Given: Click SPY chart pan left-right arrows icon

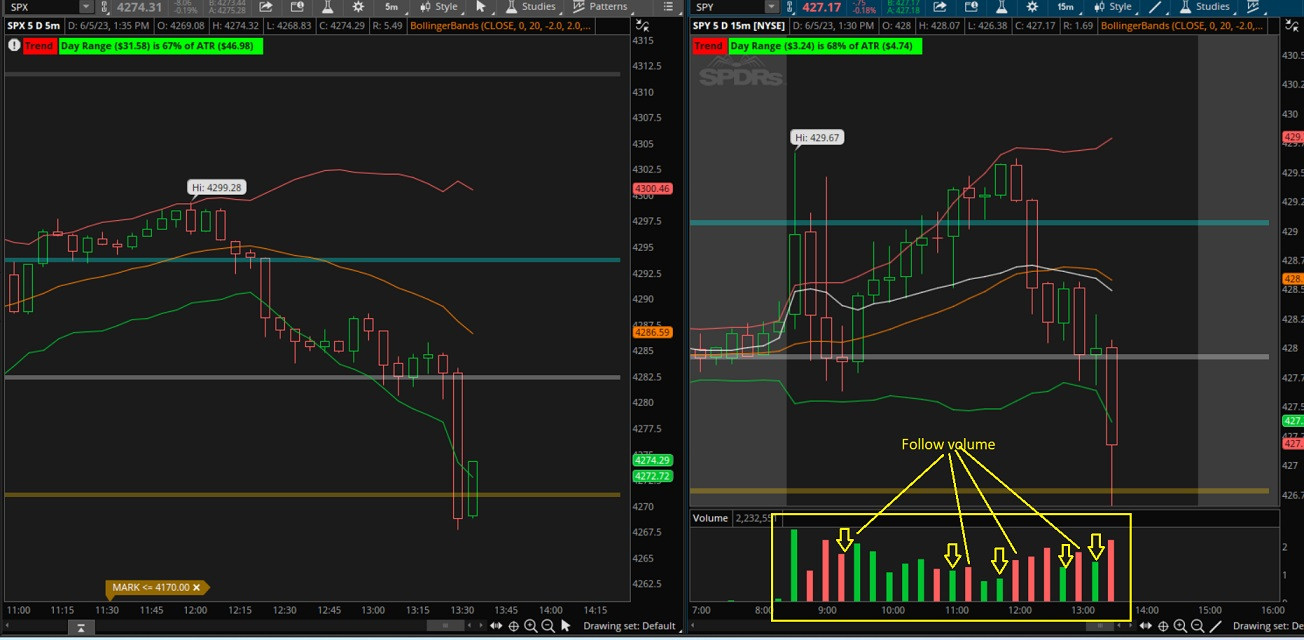Looking at the screenshot, I should tap(1146, 626).
